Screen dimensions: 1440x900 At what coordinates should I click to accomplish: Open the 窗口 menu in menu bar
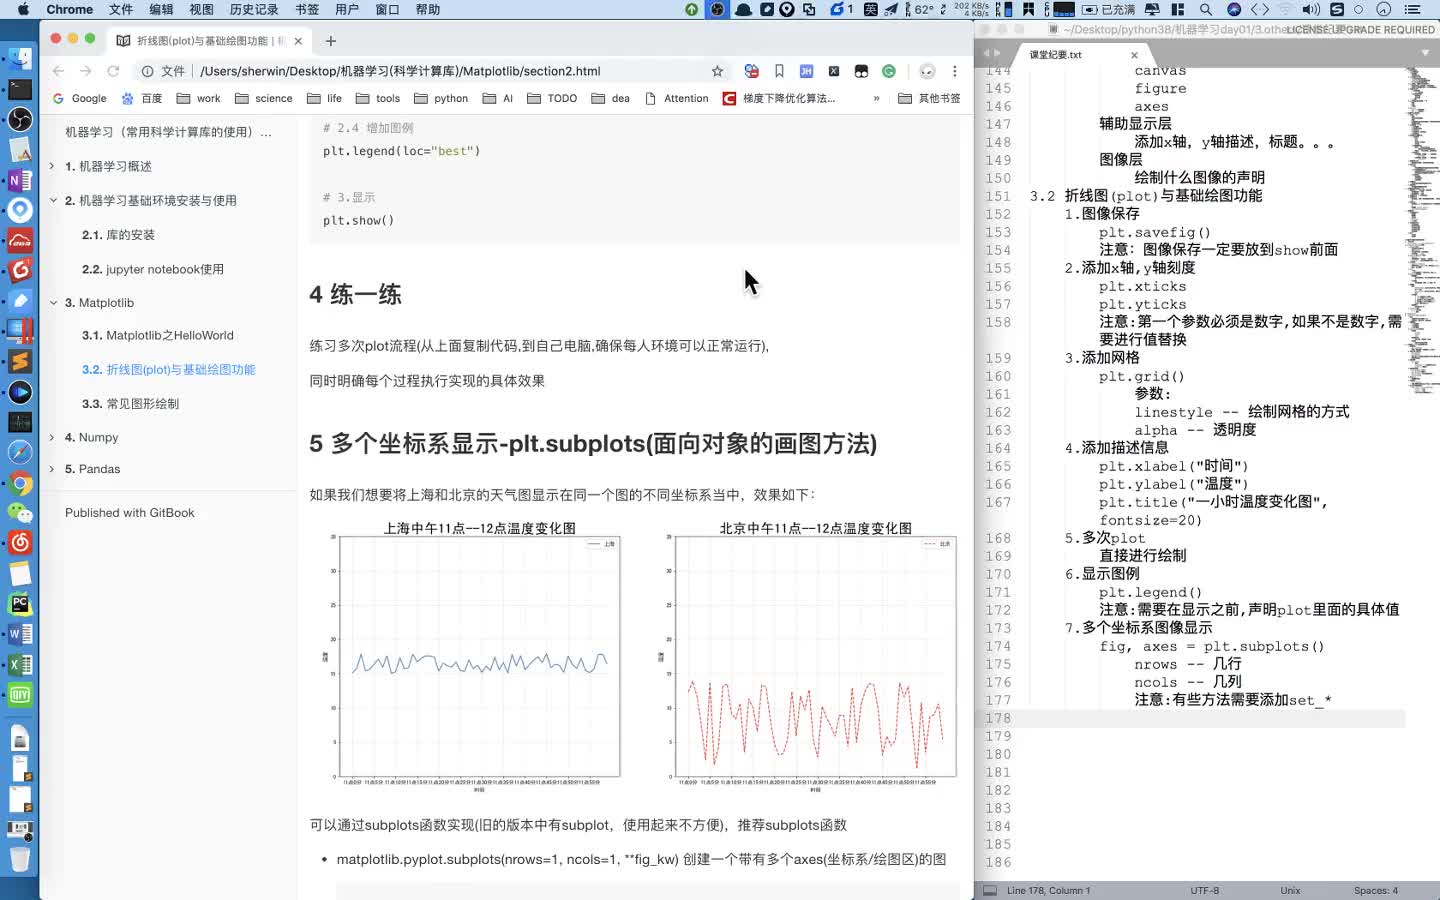click(387, 9)
